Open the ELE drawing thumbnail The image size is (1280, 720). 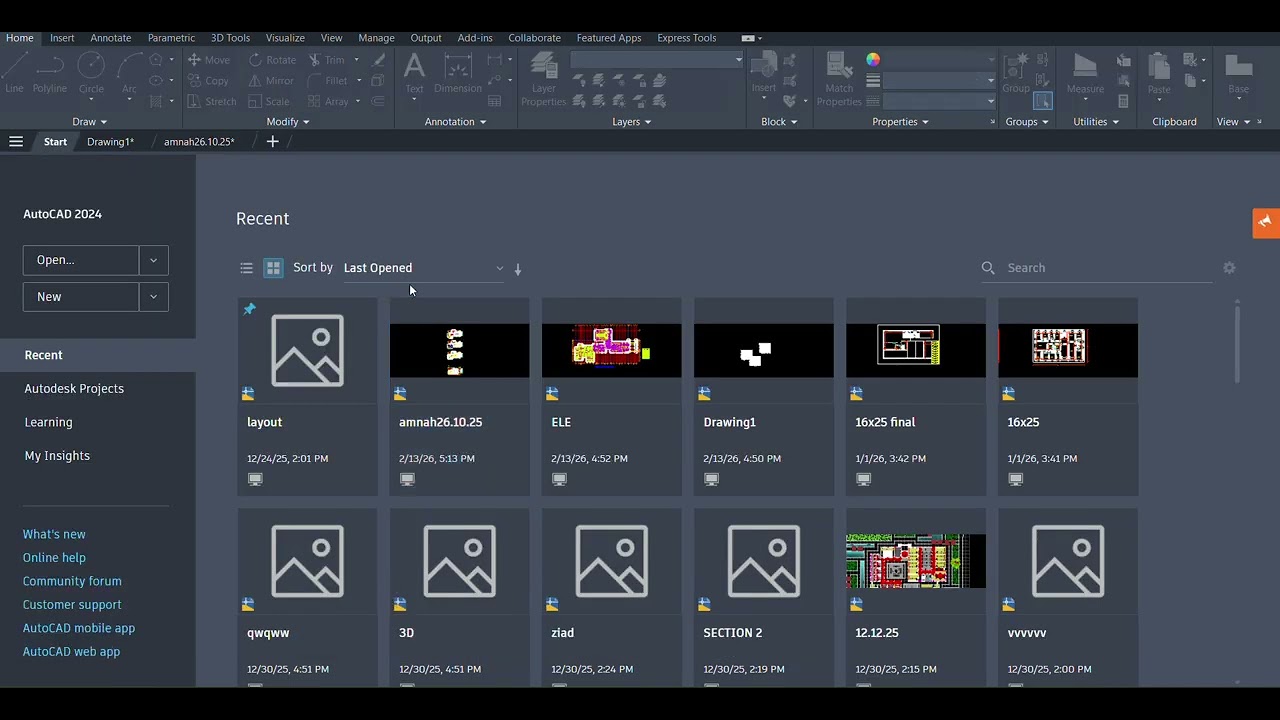pos(611,350)
